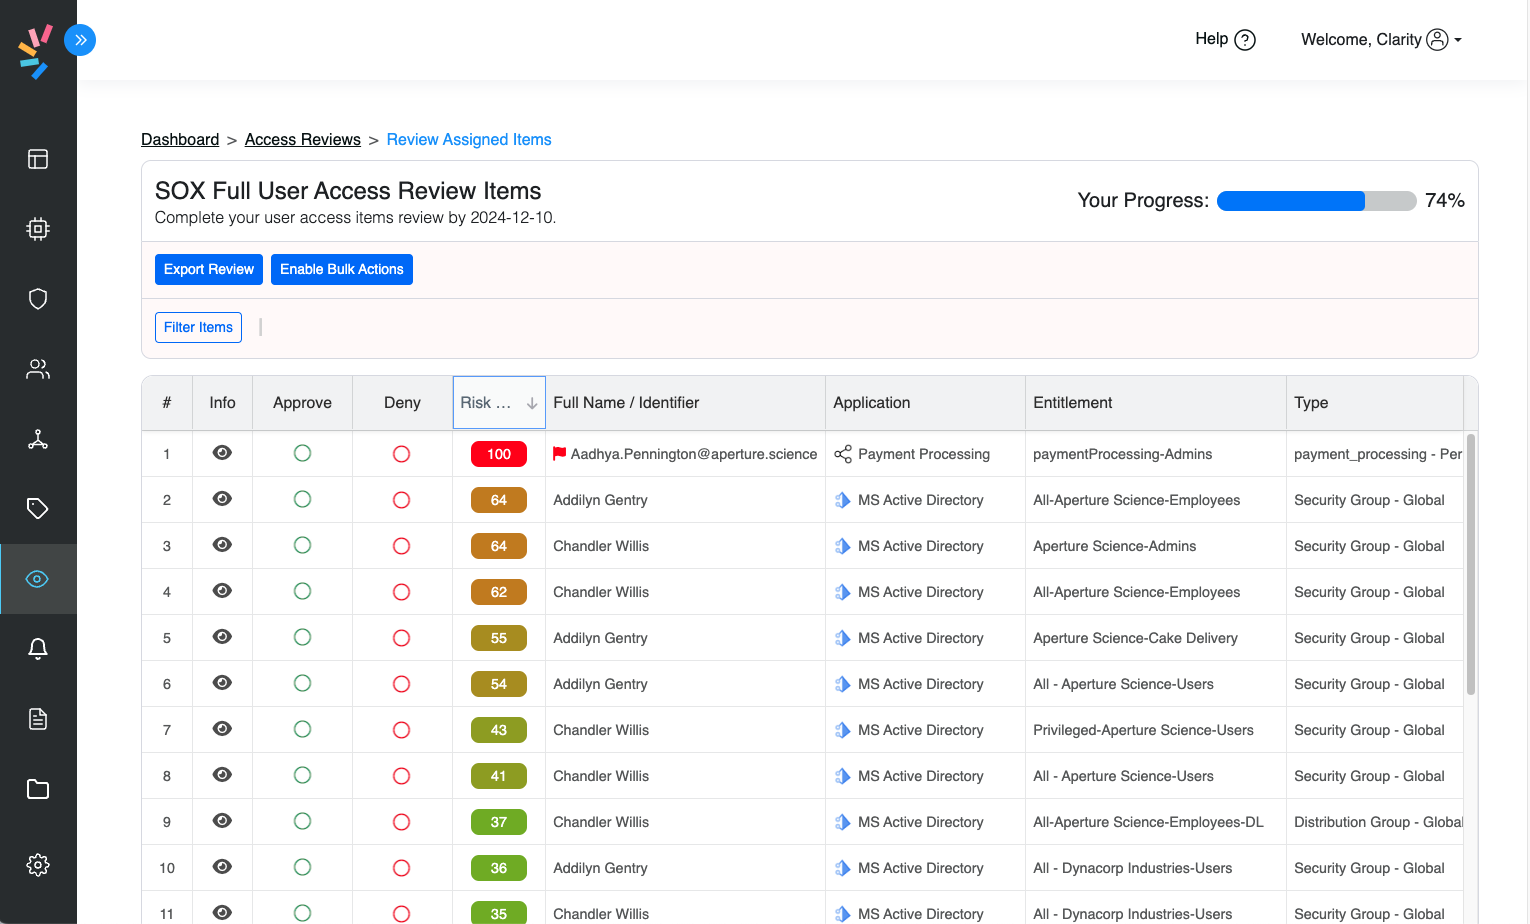Image resolution: width=1530 pixels, height=924 pixels.
Task: View info eye icon for row 9
Action: (x=222, y=821)
